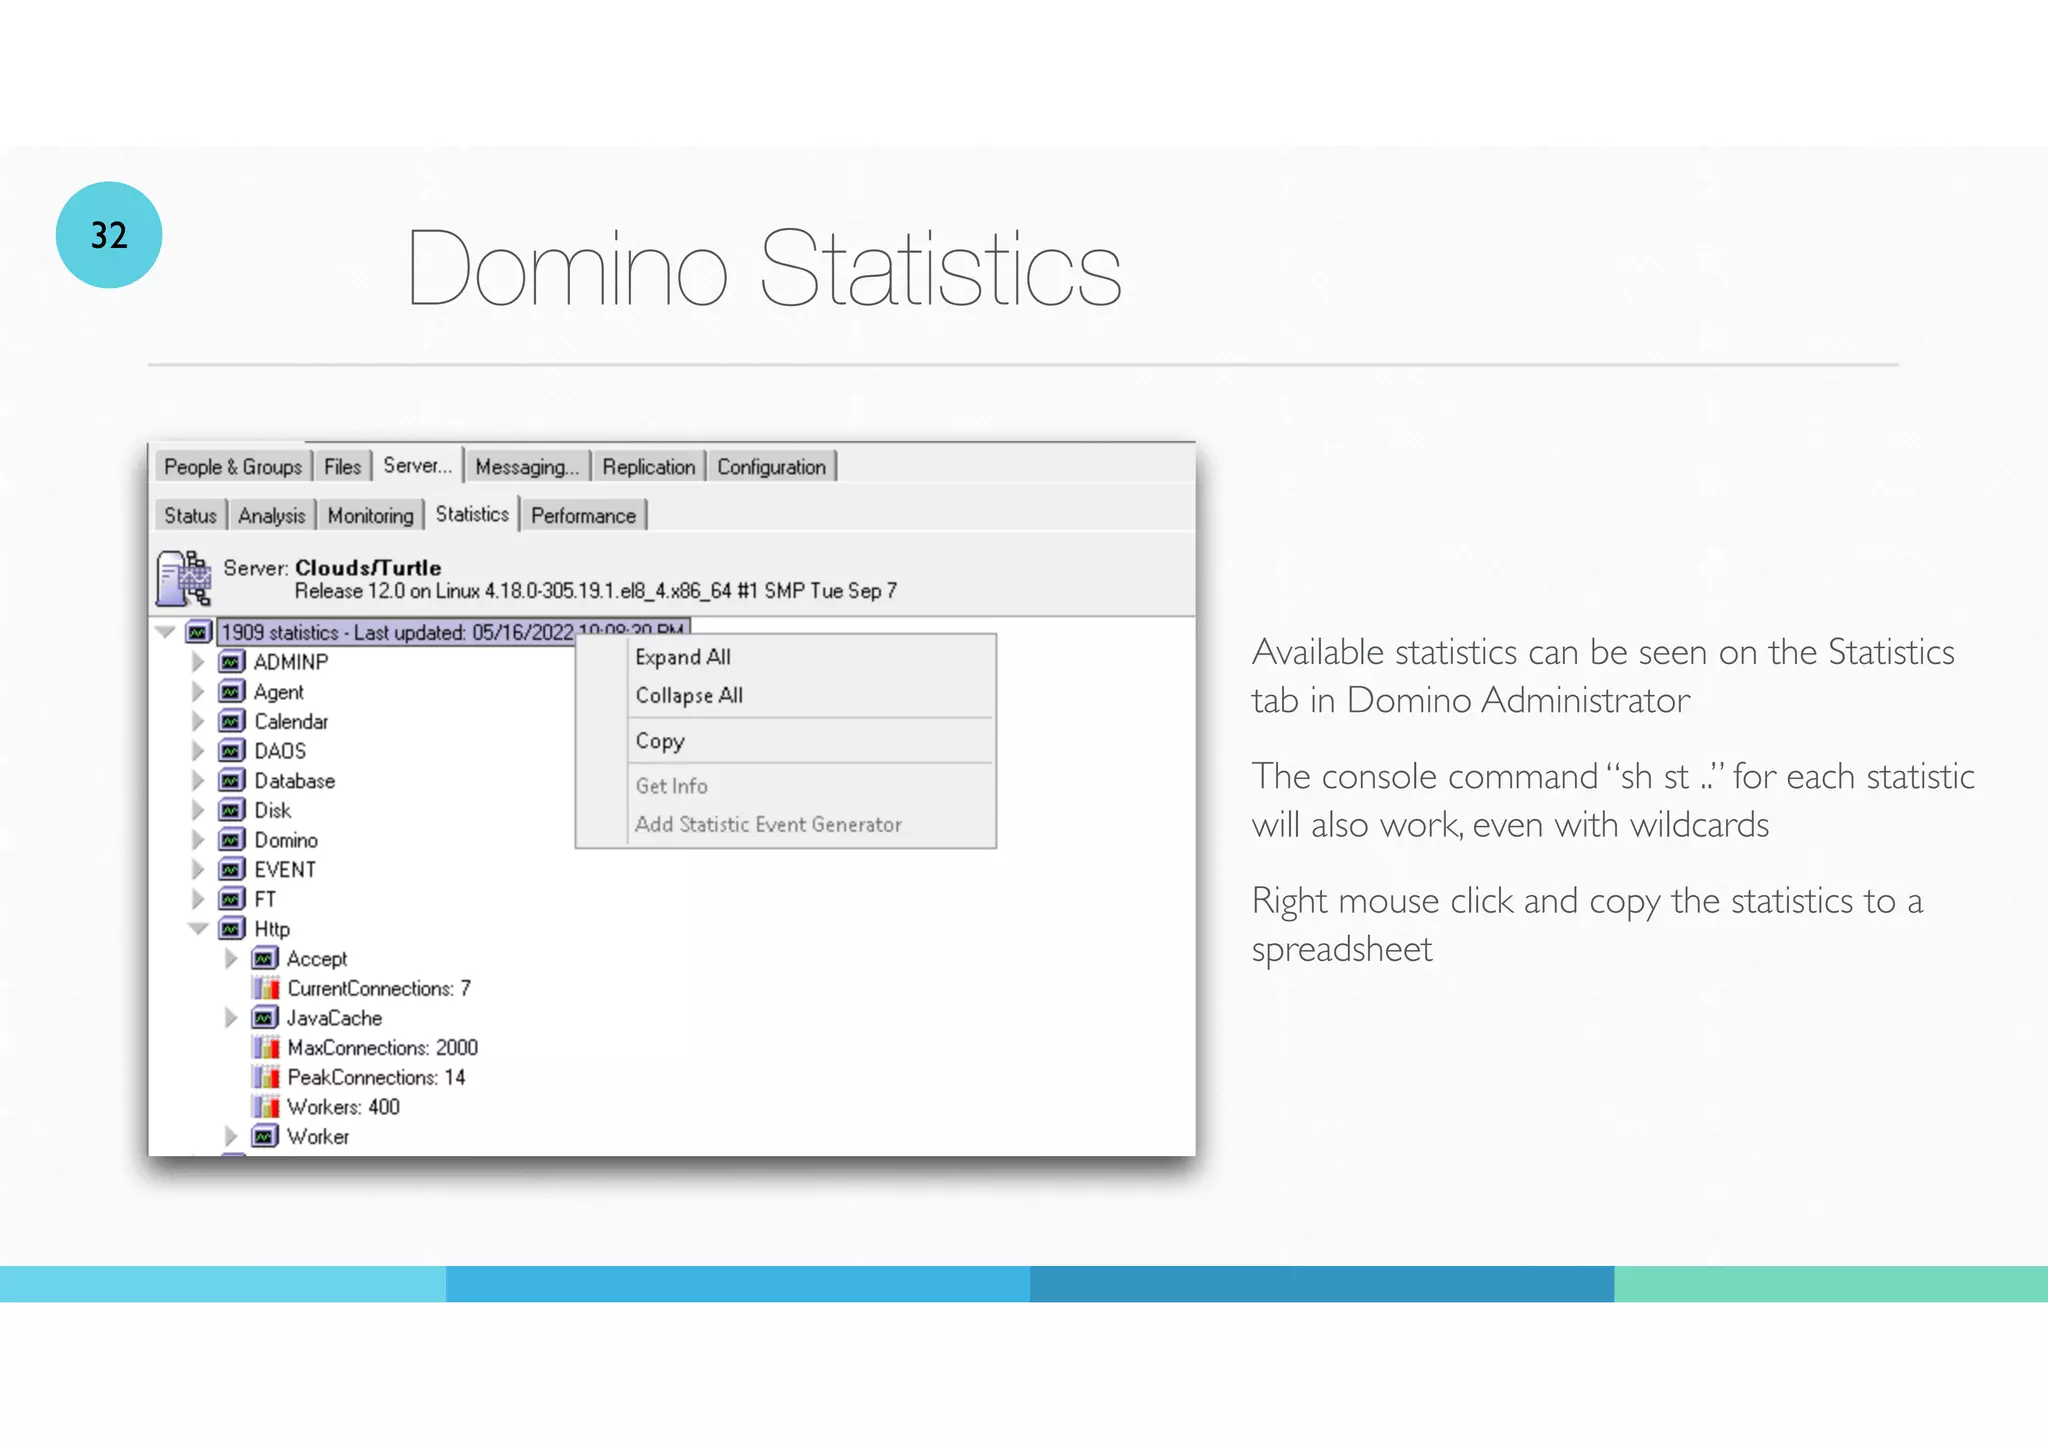This screenshot has height=1448, width=2048.
Task: Select the Monitoring sub-tab
Action: [370, 516]
